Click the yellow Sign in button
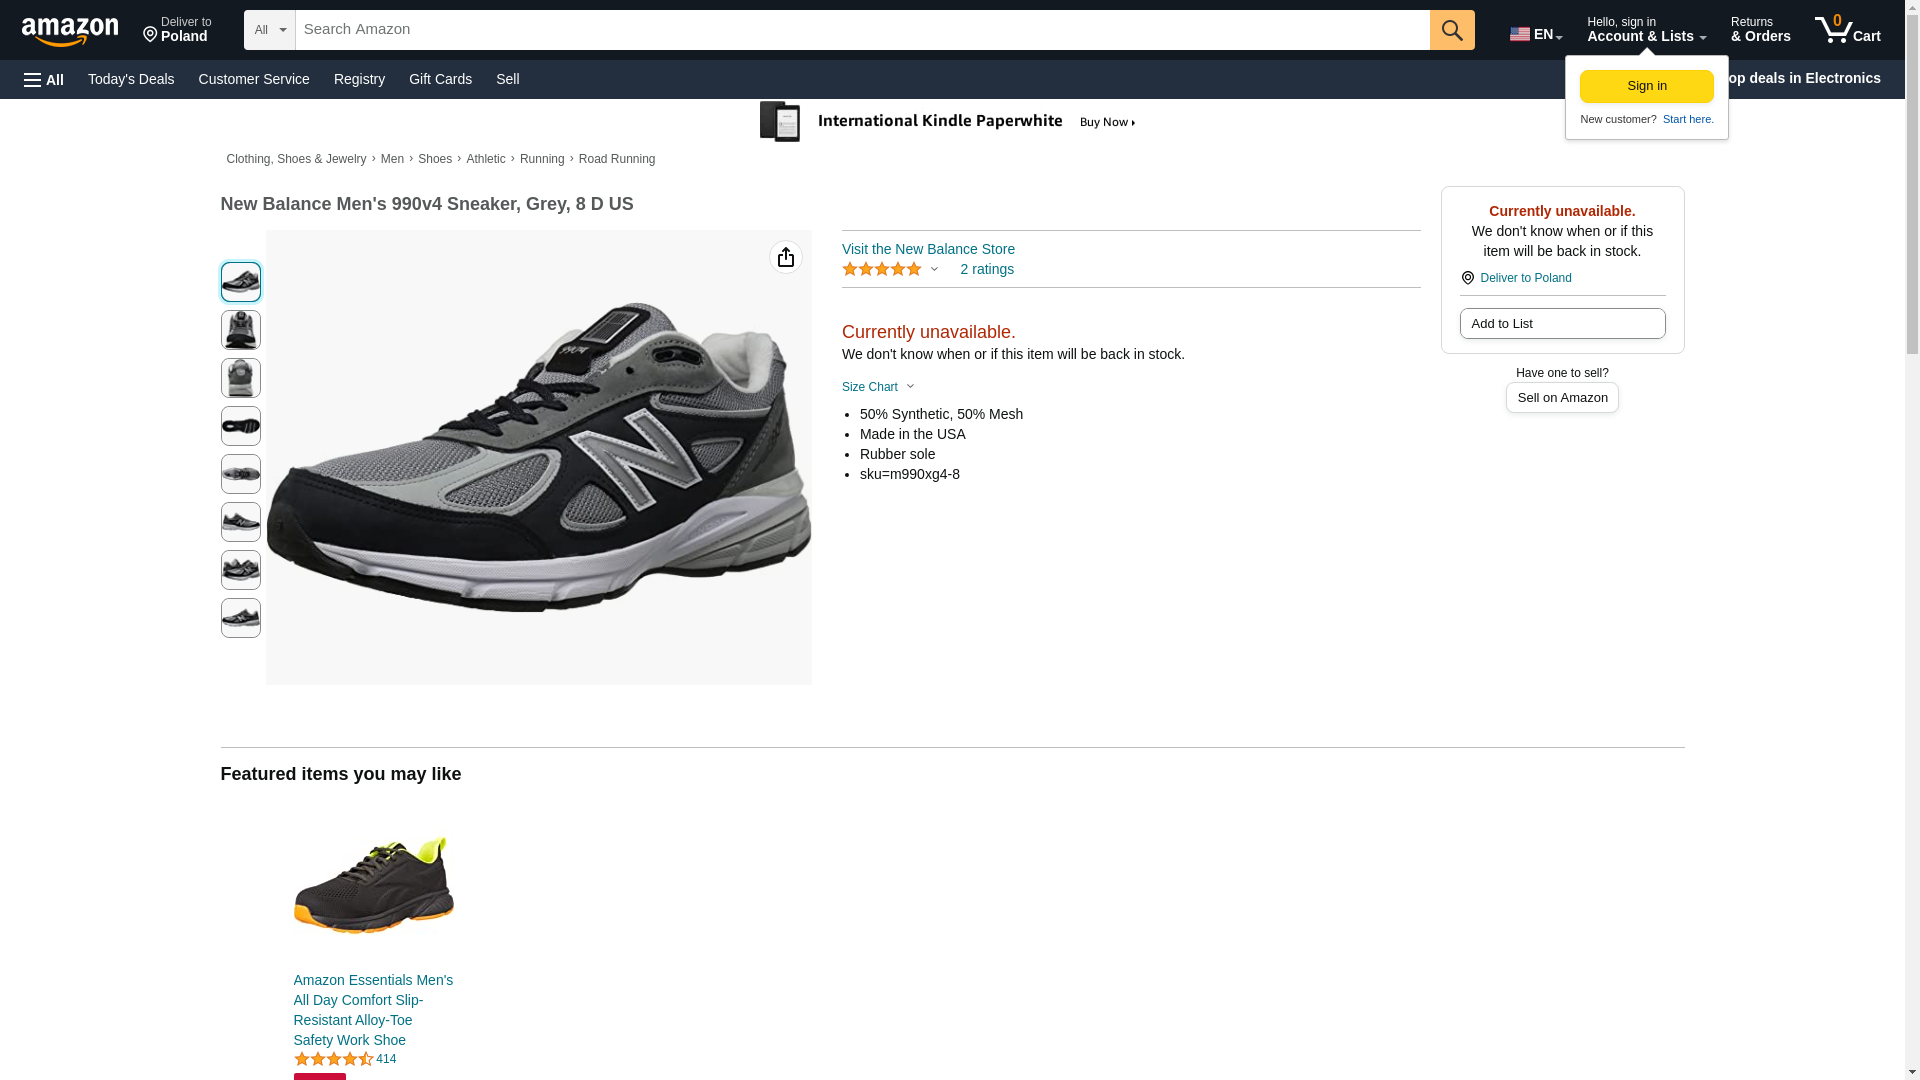This screenshot has height=1080, width=1920. (x=1646, y=86)
